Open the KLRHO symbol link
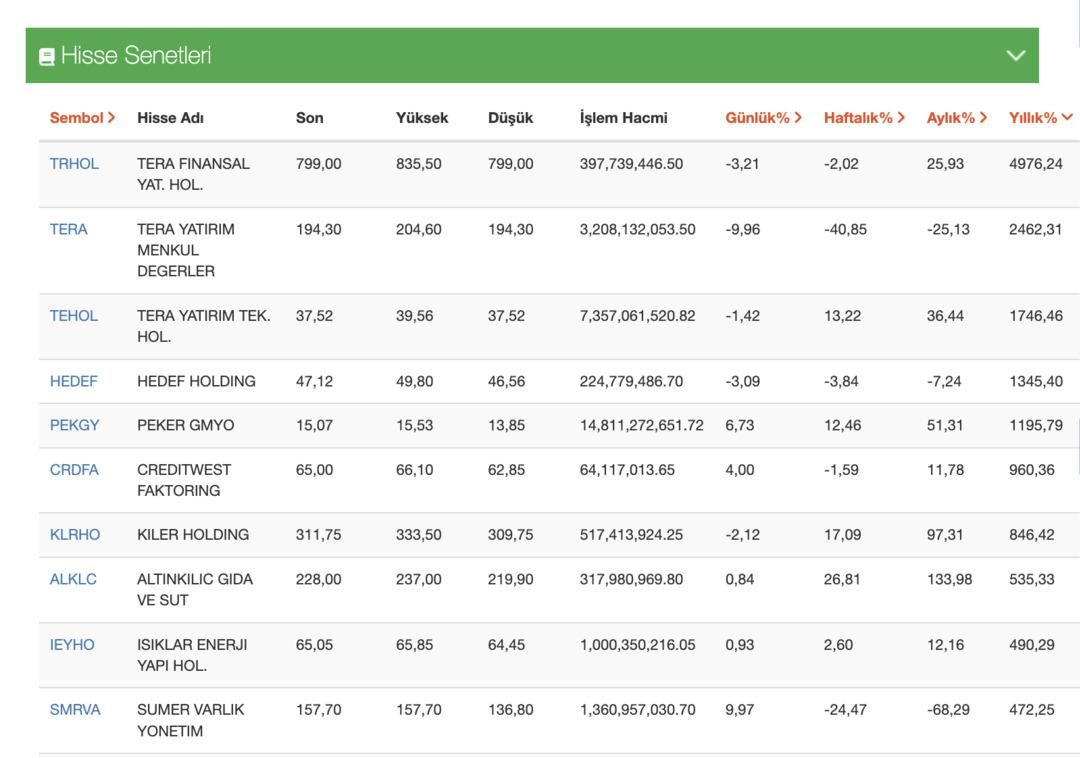Image resolution: width=1080 pixels, height=758 pixels. [x=75, y=535]
